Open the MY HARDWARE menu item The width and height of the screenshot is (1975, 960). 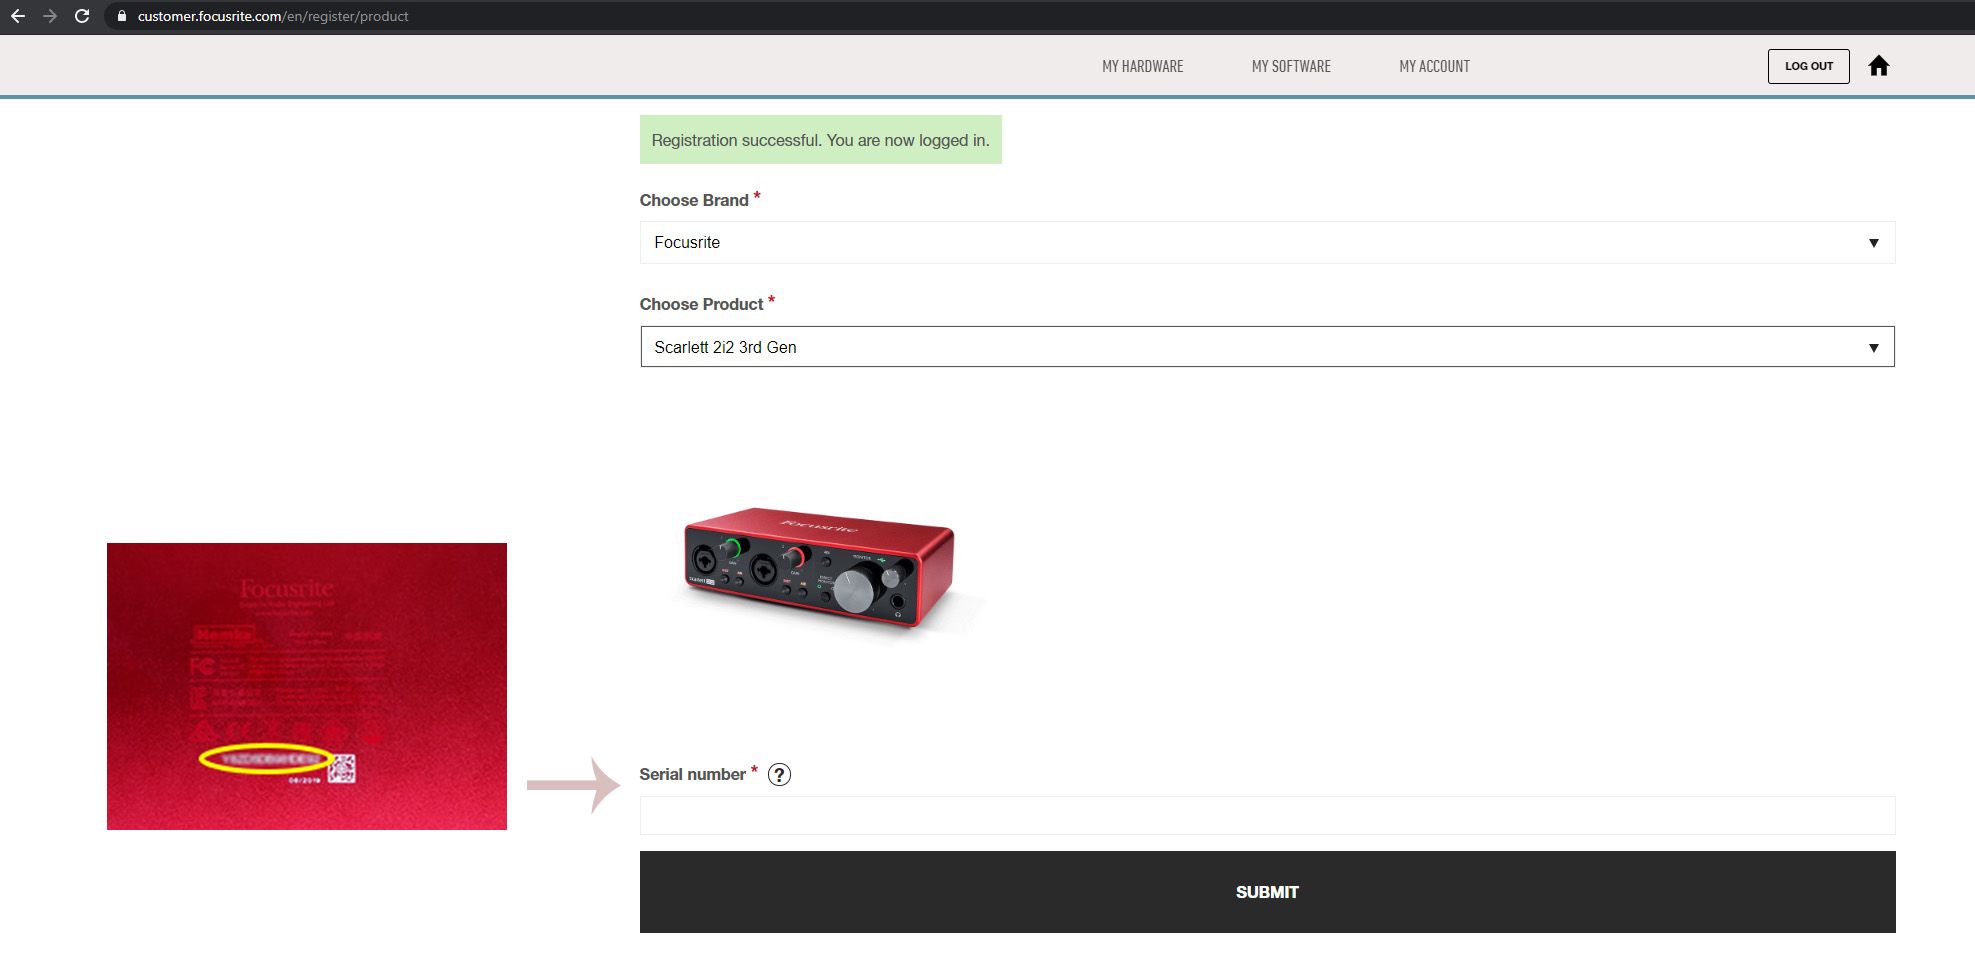tap(1142, 66)
